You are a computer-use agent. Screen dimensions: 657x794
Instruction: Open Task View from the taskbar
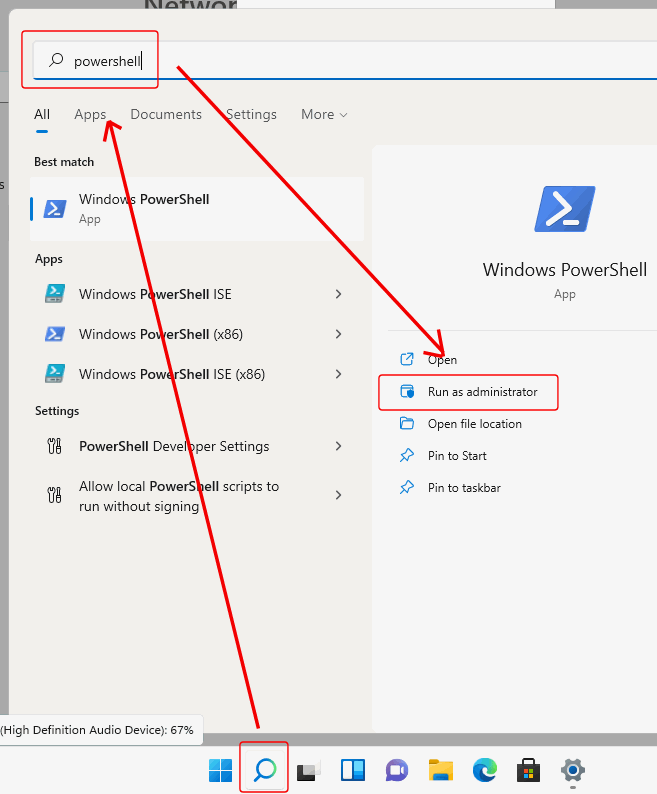(x=308, y=771)
